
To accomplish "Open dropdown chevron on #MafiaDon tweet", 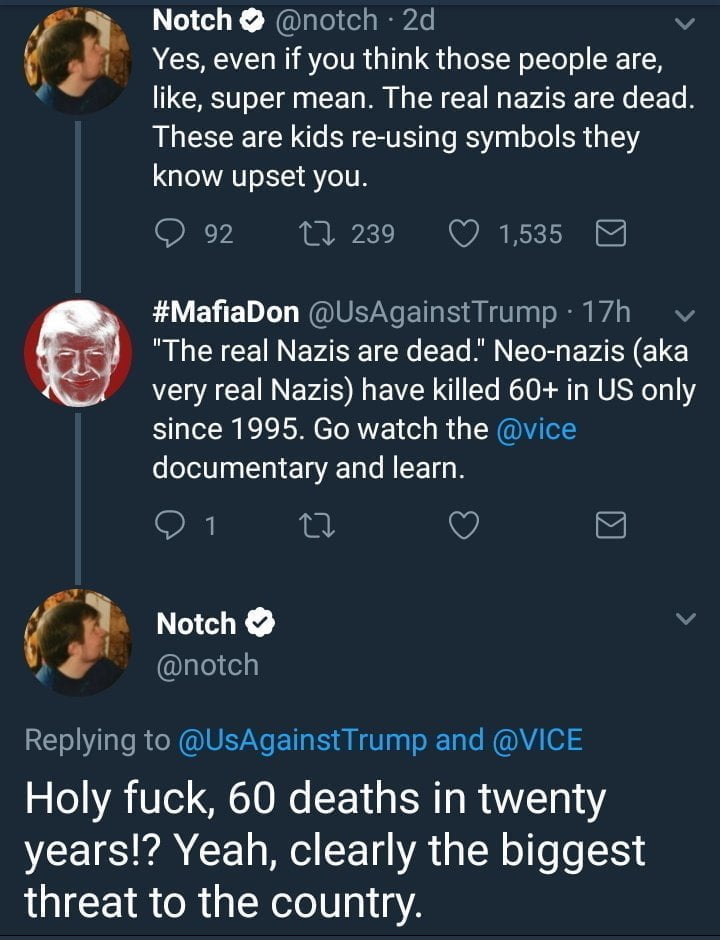I will (686, 315).
